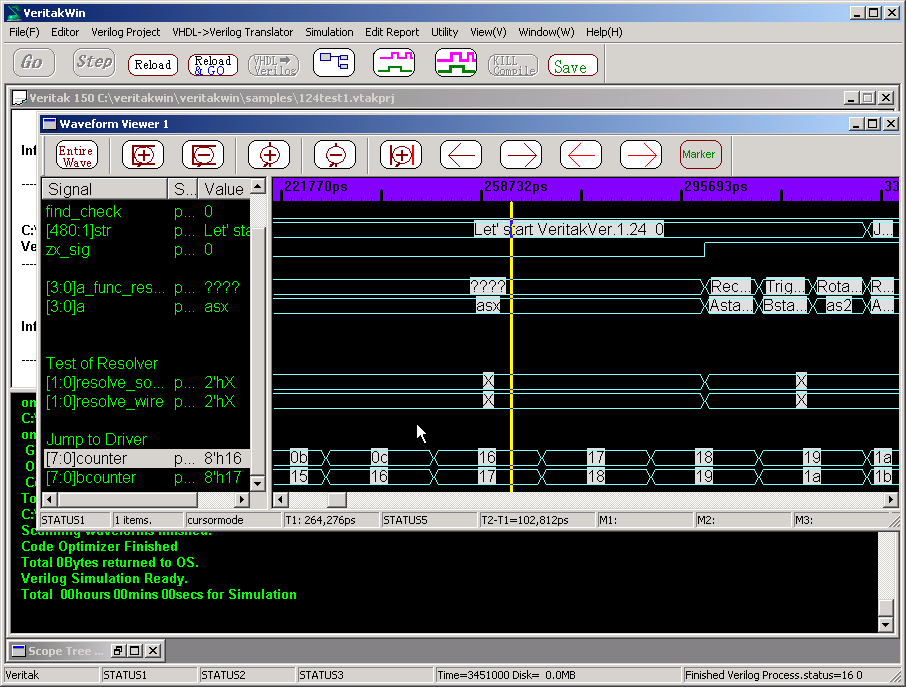This screenshot has height=687, width=906.
Task: Click the Marker button in Waveform Viewer
Action: pyautogui.click(x=699, y=155)
